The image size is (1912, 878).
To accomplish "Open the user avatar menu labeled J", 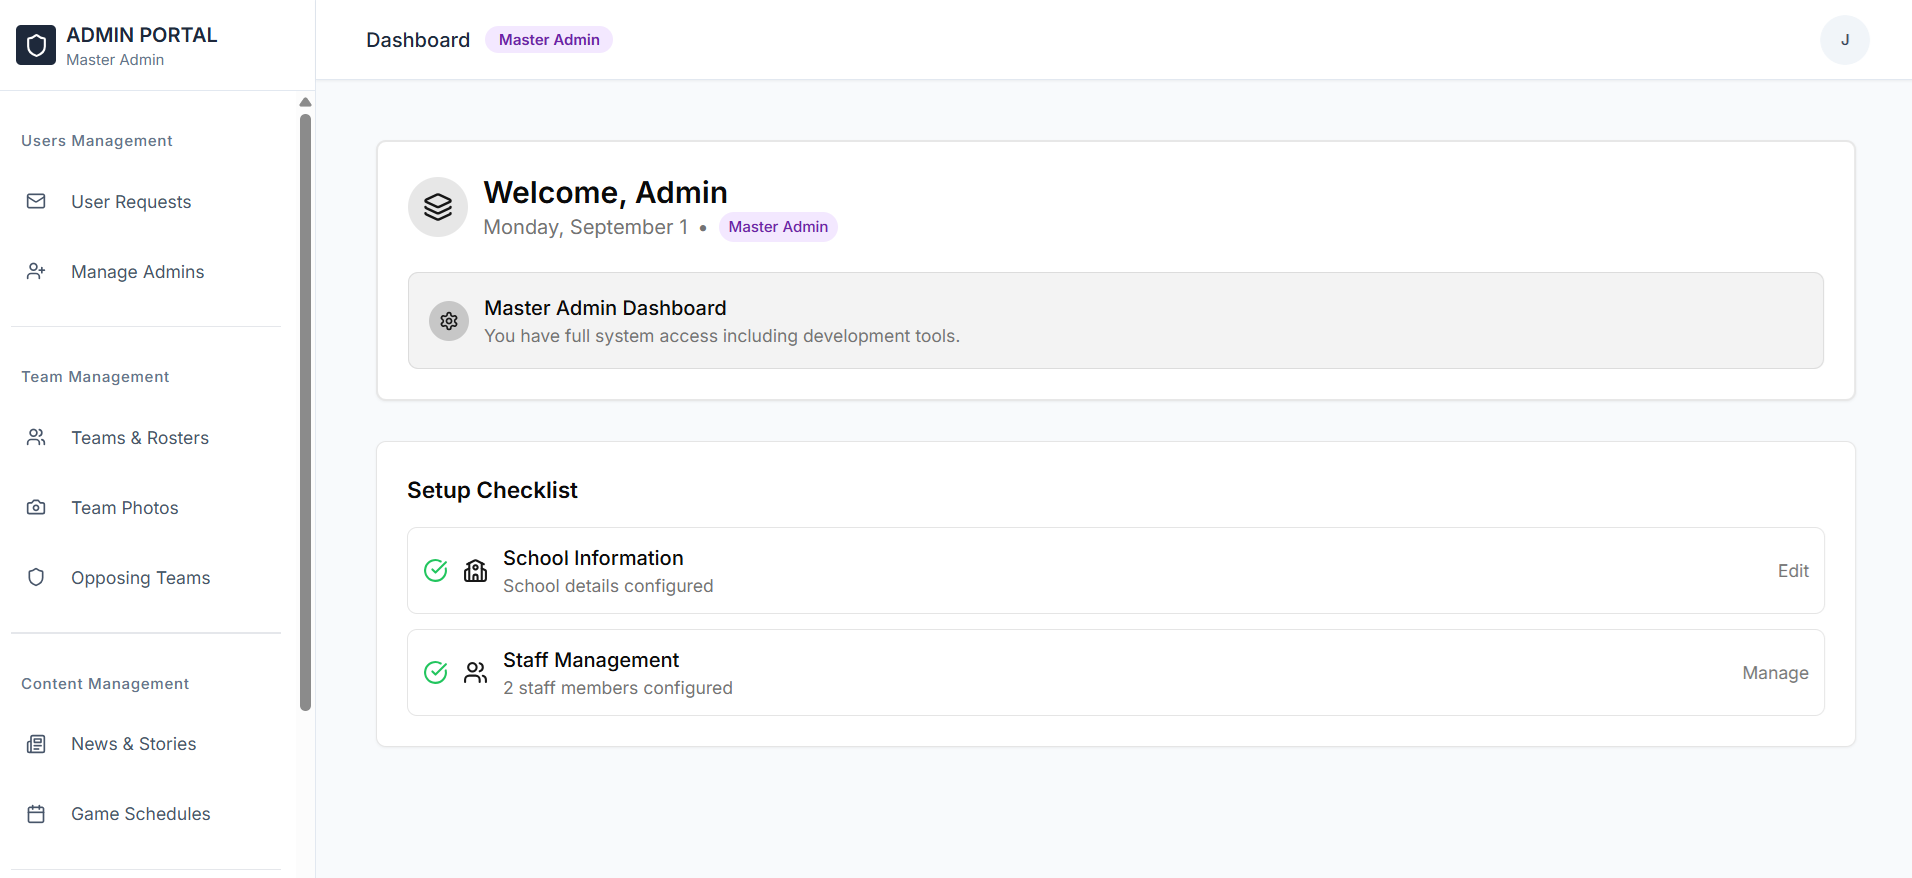I will pos(1844,40).
